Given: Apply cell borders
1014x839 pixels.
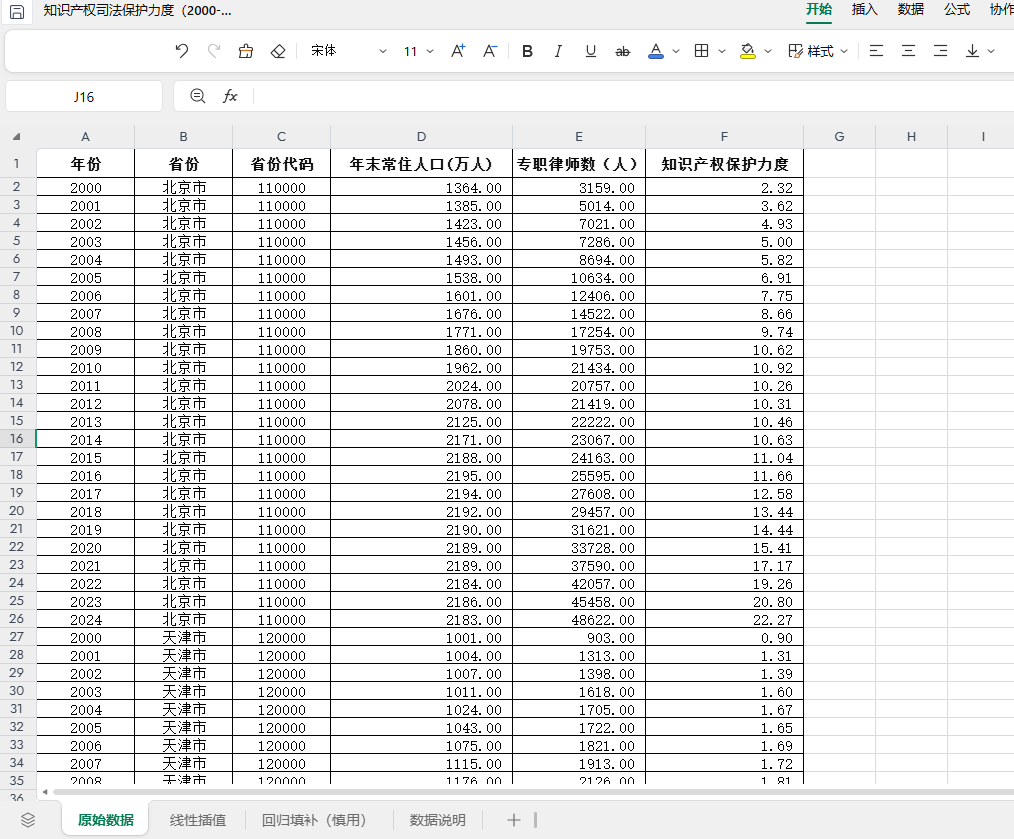Looking at the screenshot, I should point(702,51).
